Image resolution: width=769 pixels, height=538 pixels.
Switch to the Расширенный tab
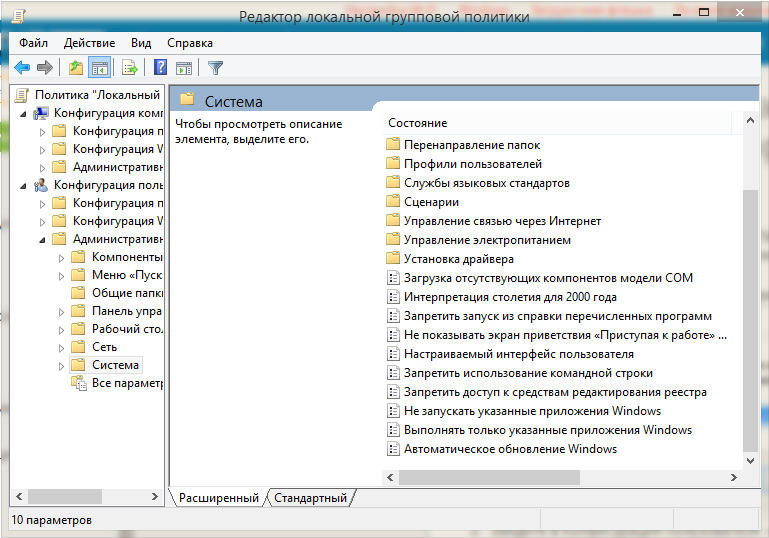click(x=218, y=498)
